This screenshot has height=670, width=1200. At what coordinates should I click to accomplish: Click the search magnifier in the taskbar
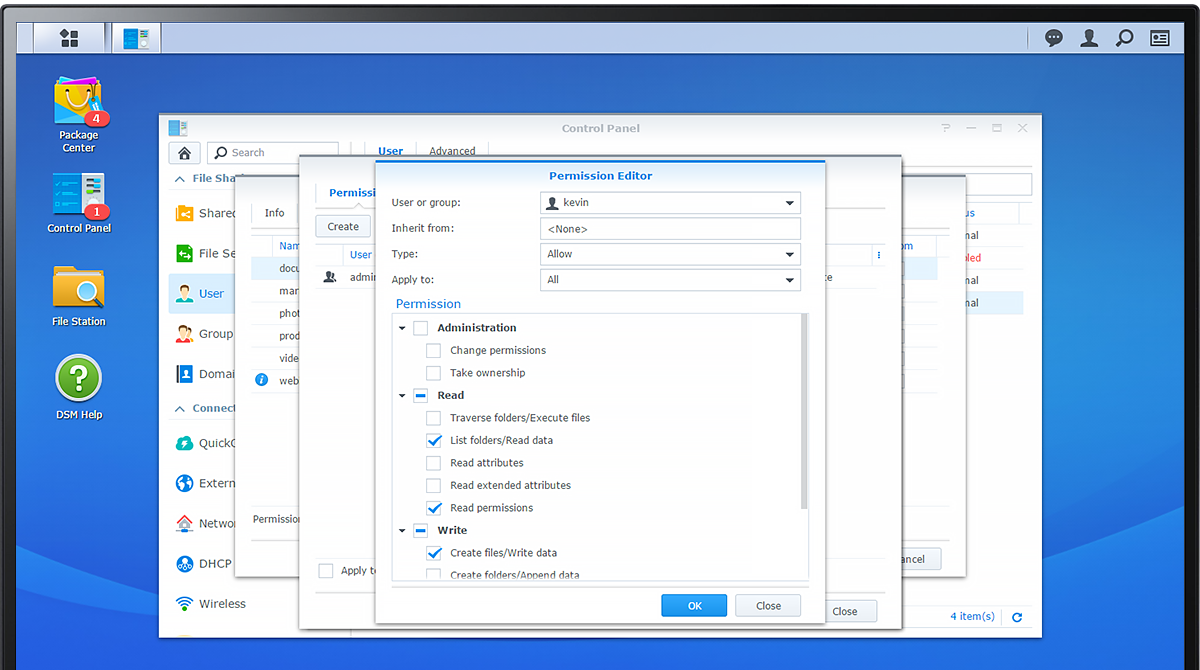tap(1124, 37)
